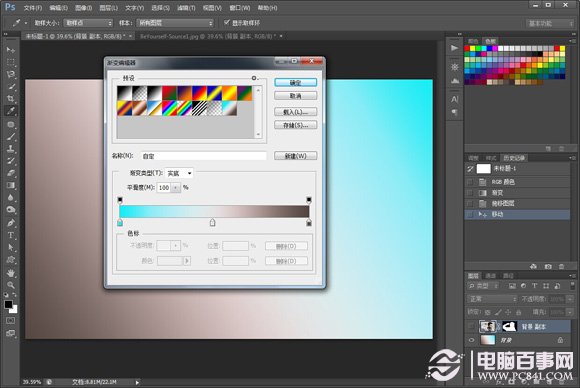Select the Move tool
The width and height of the screenshot is (580, 388).
pyautogui.click(x=11, y=50)
